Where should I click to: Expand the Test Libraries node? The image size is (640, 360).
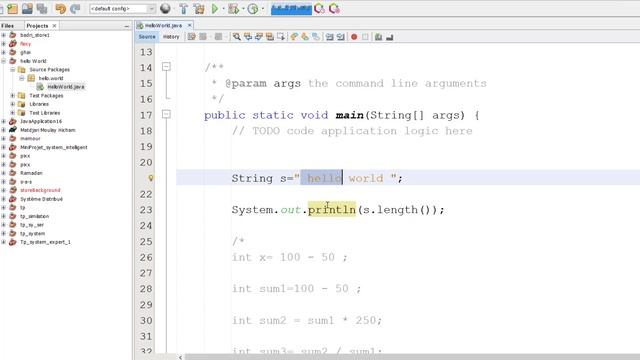tap(13, 113)
